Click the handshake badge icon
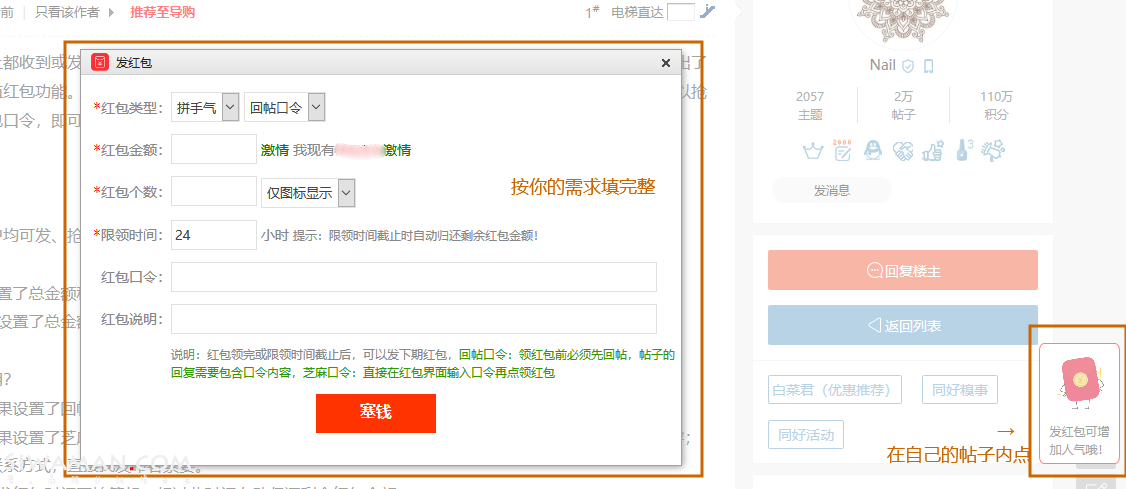 pyautogui.click(x=903, y=151)
